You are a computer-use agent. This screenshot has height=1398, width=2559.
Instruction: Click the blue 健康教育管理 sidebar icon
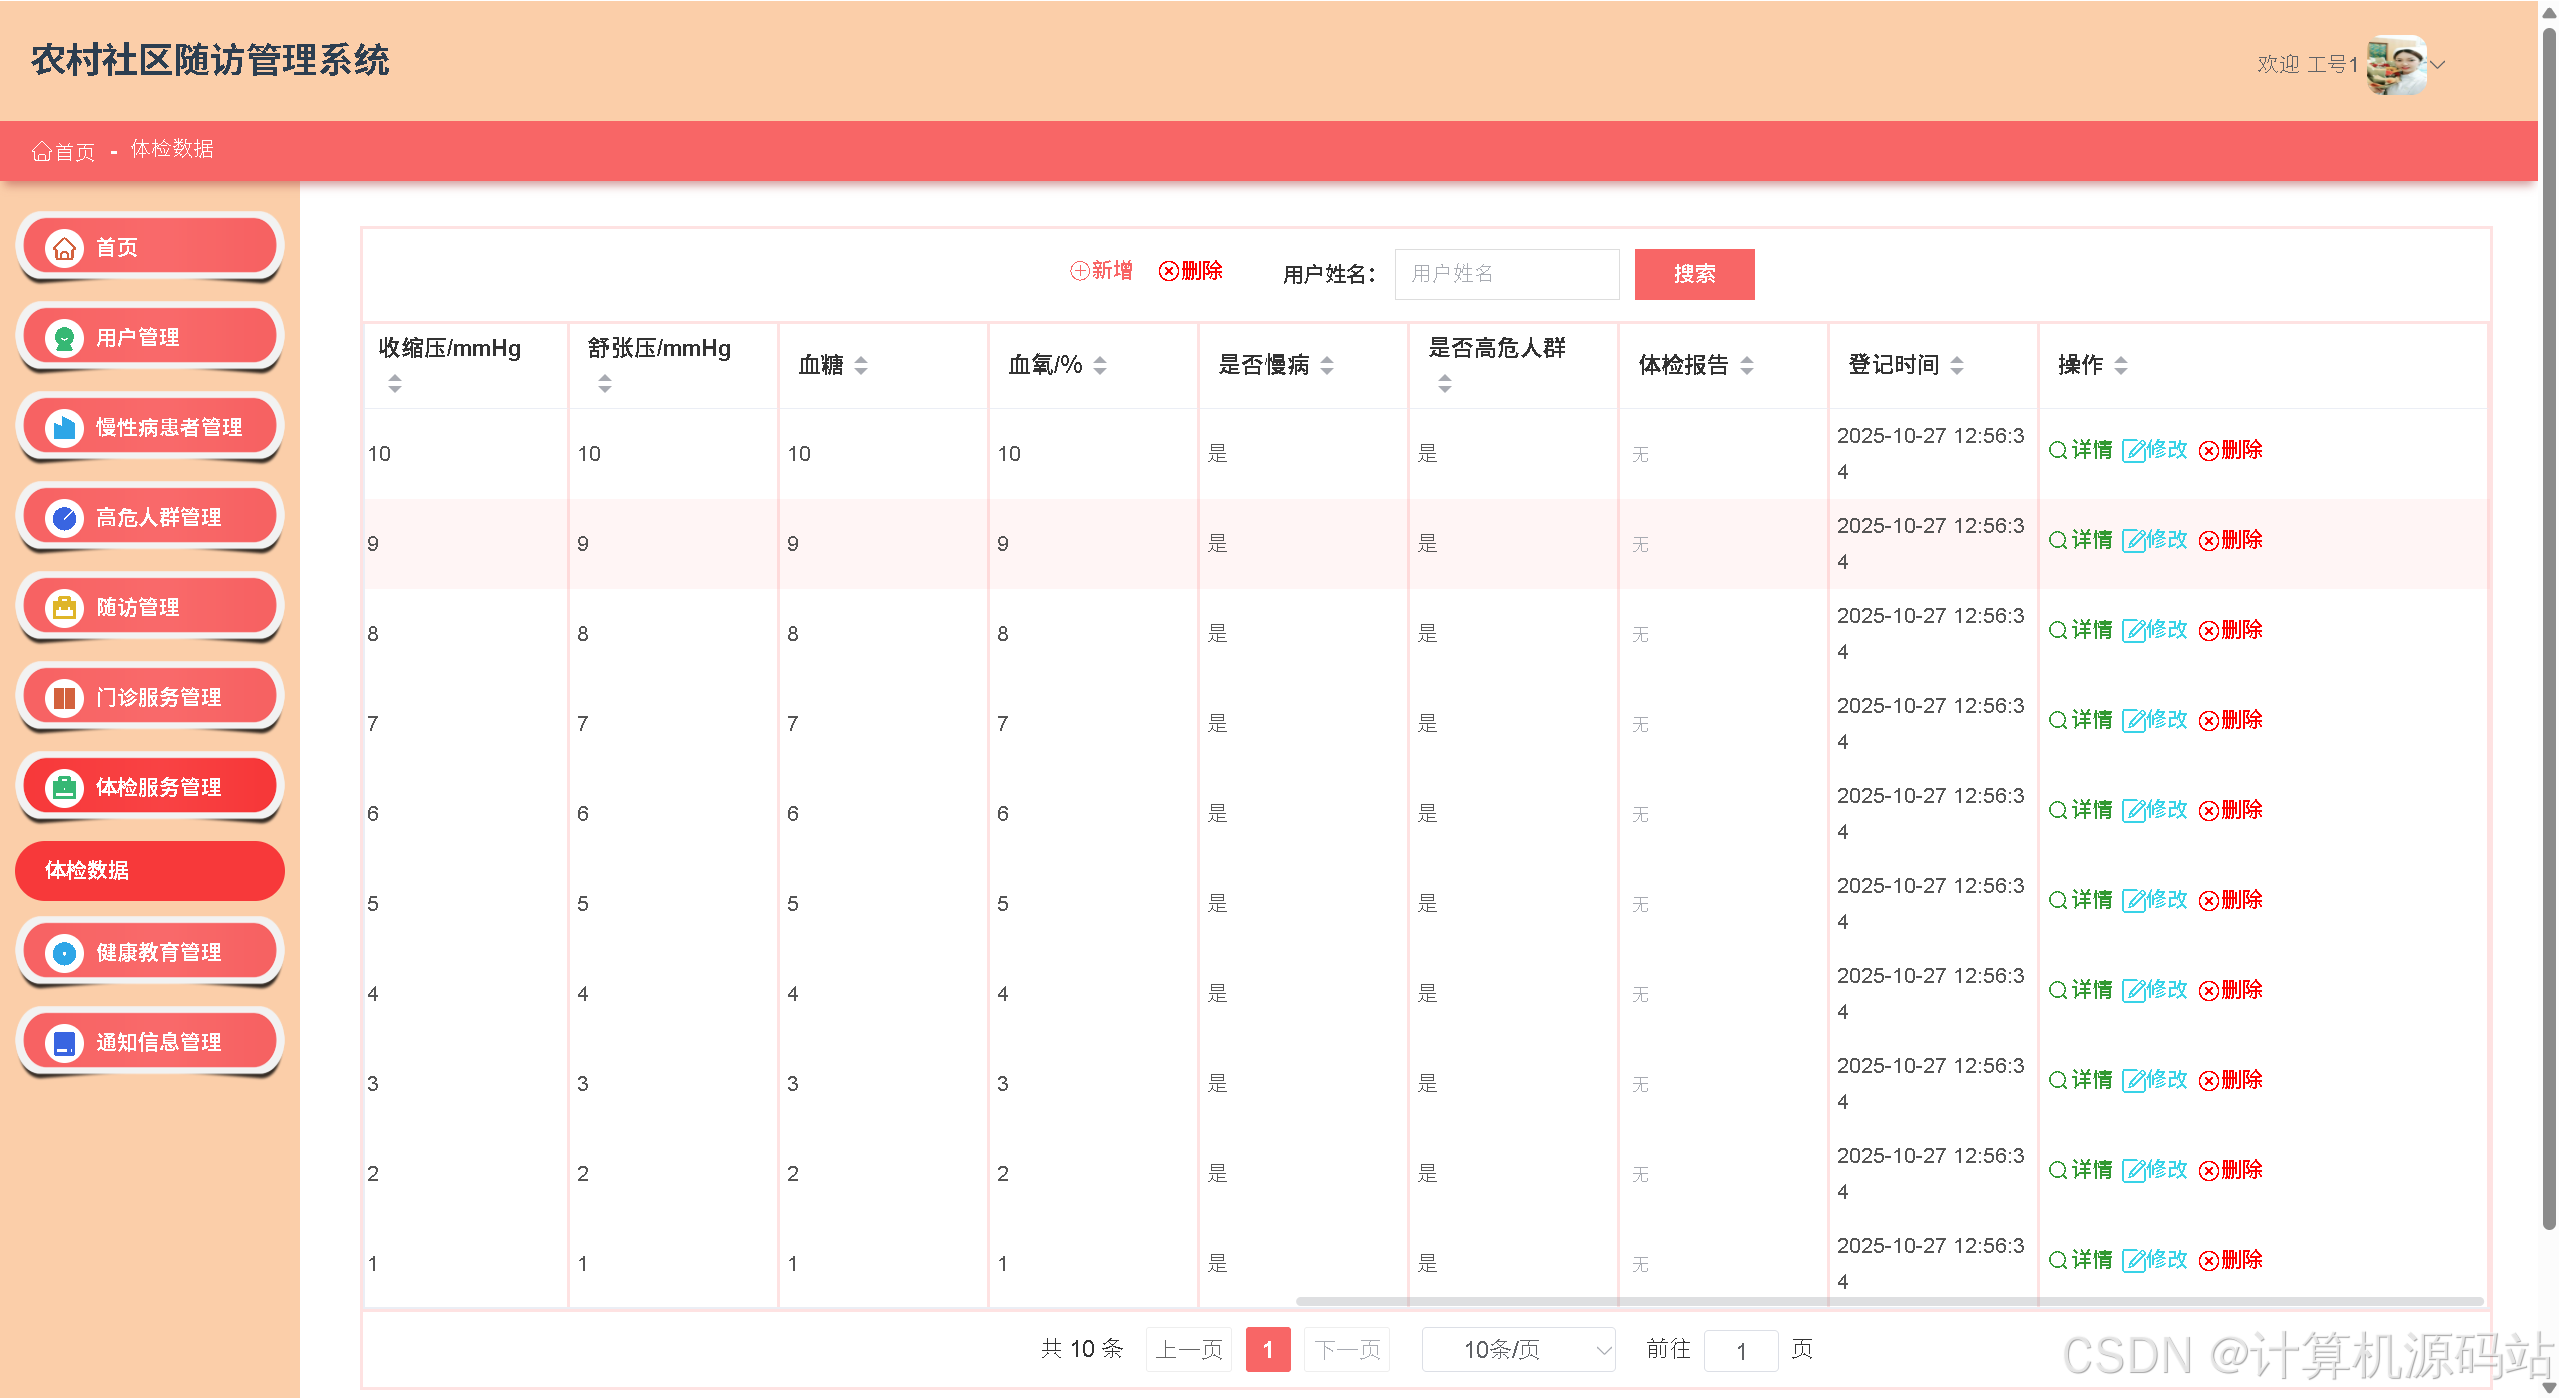[64, 952]
